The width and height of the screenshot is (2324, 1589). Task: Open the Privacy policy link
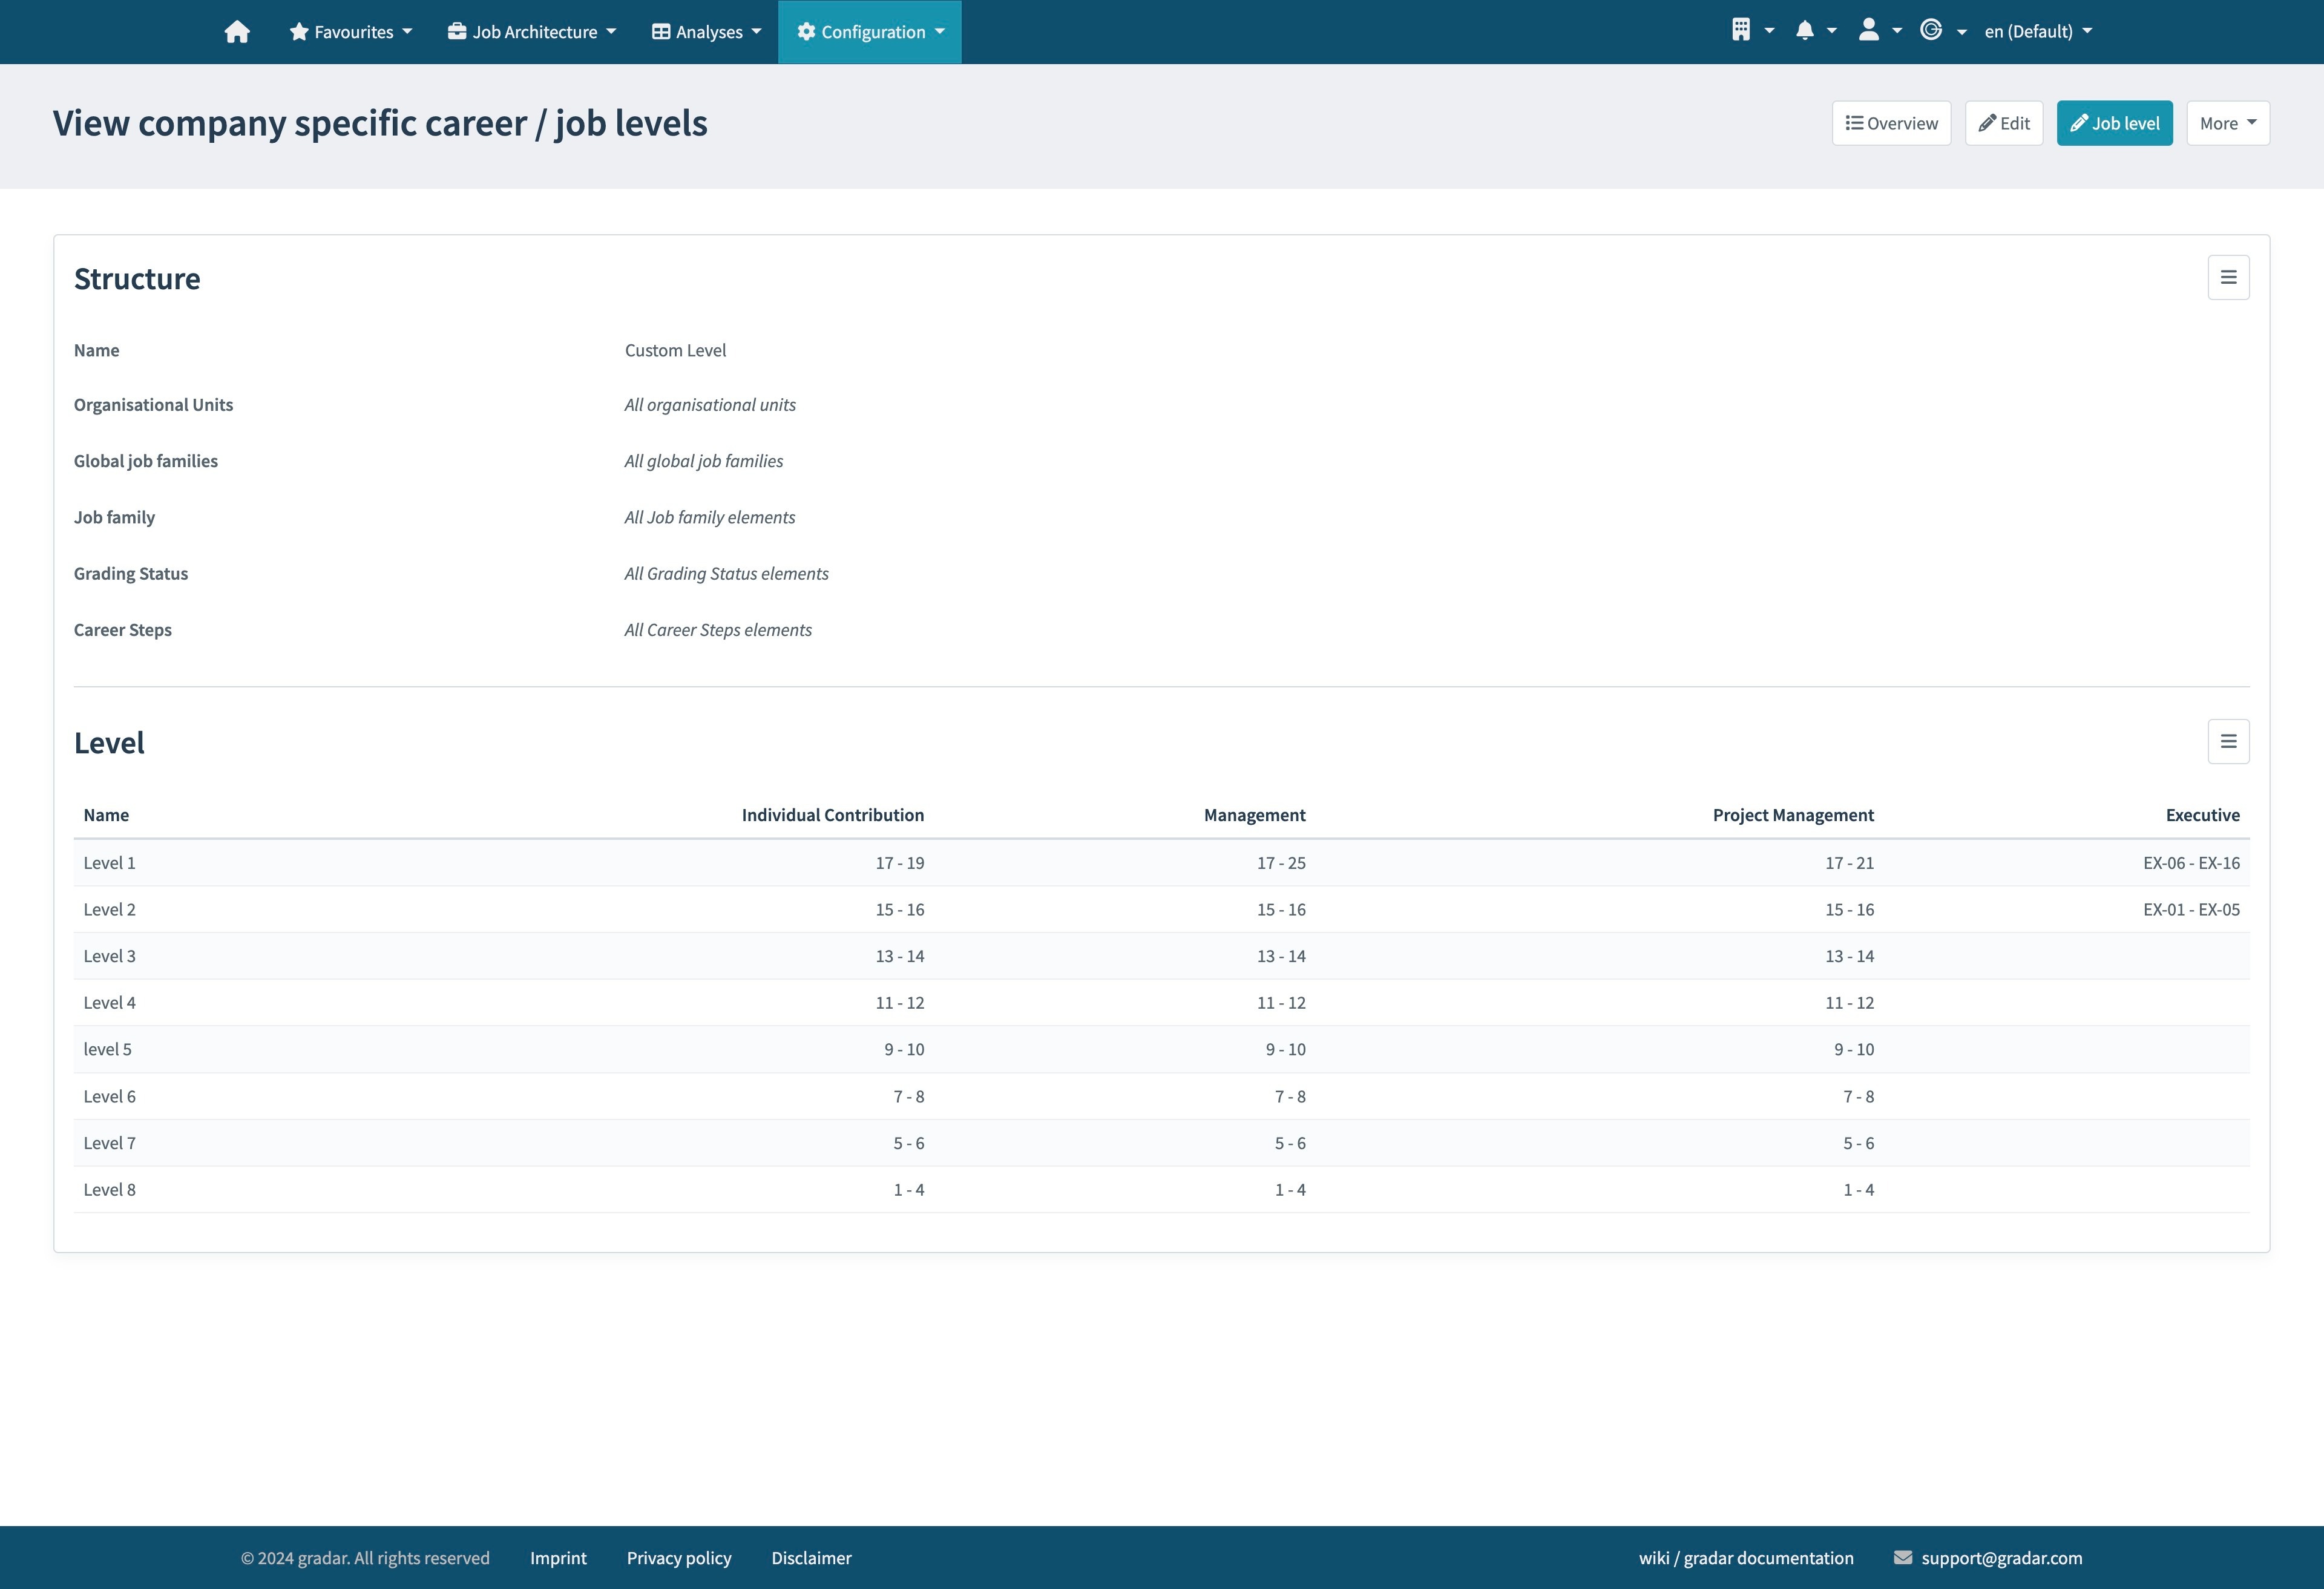tap(678, 1557)
